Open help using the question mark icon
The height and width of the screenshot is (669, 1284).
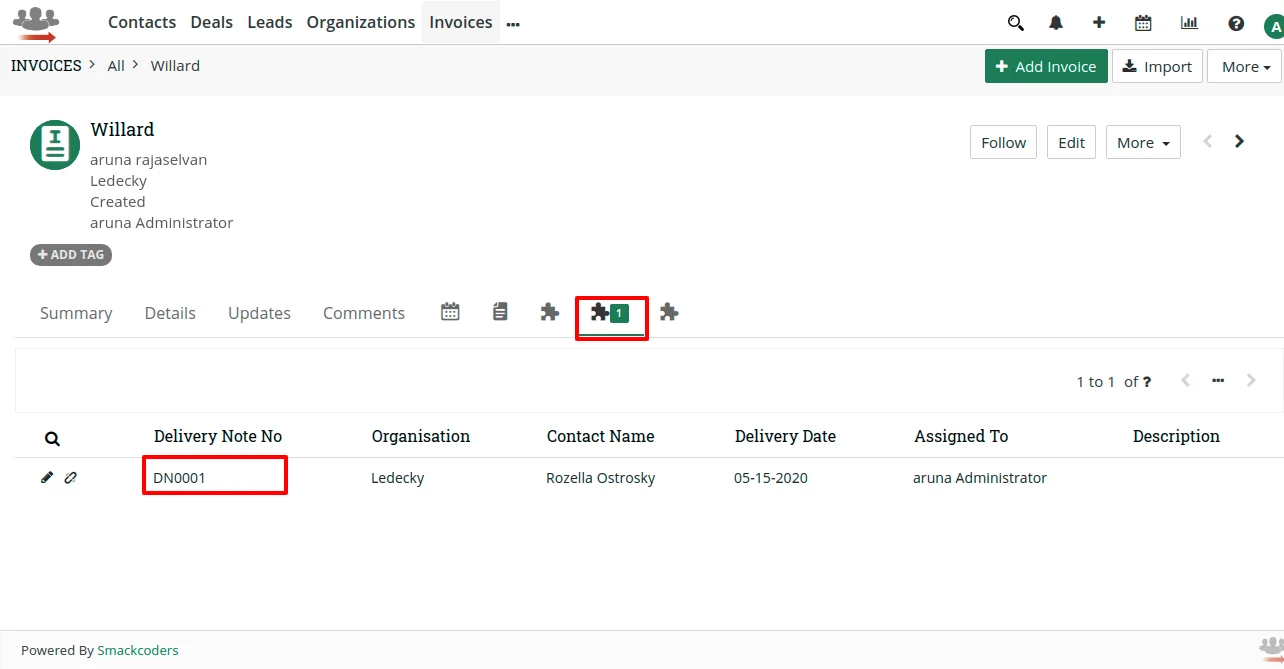pyautogui.click(x=1236, y=22)
